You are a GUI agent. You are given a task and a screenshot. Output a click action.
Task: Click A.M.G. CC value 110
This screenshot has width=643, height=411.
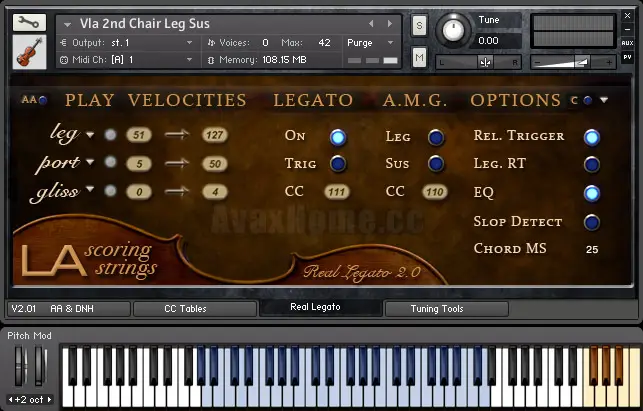point(434,192)
